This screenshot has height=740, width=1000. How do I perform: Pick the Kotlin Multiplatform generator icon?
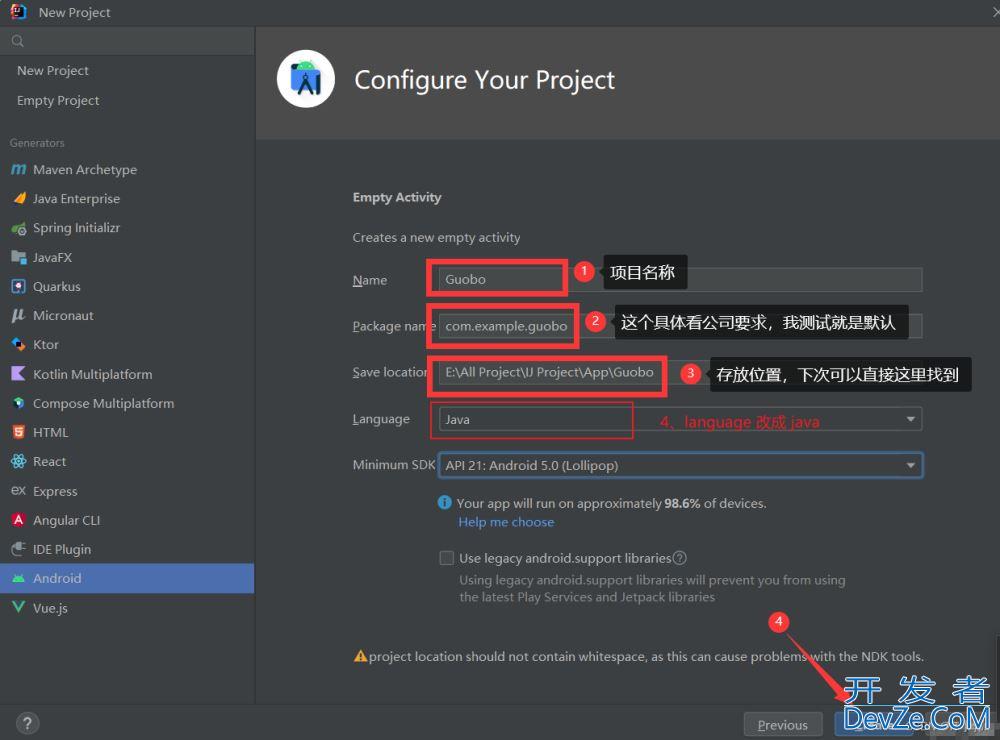tap(18, 374)
